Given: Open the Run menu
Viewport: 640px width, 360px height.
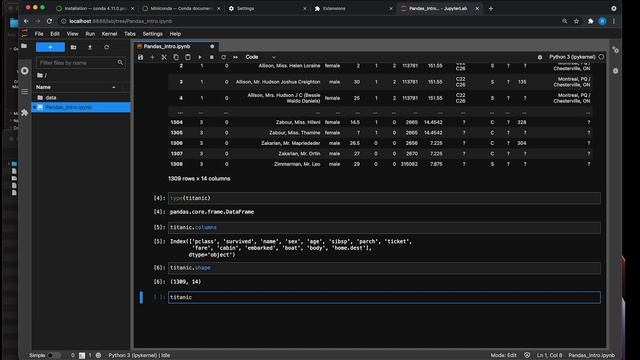Looking at the screenshot, I should [x=90, y=34].
